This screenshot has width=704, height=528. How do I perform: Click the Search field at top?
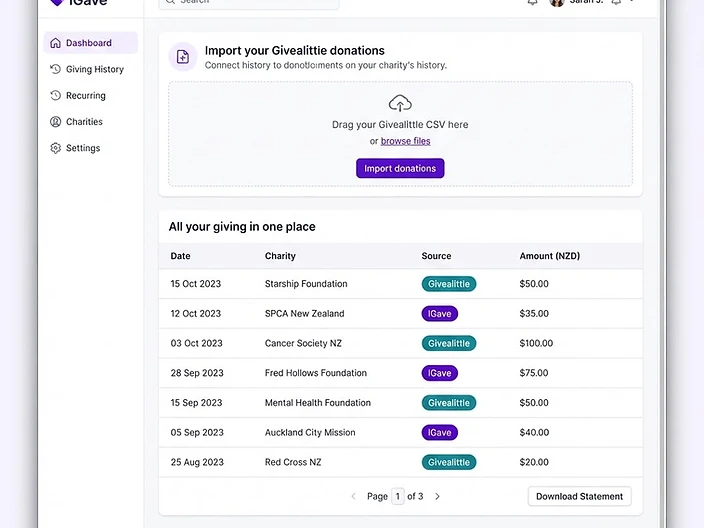249,2
